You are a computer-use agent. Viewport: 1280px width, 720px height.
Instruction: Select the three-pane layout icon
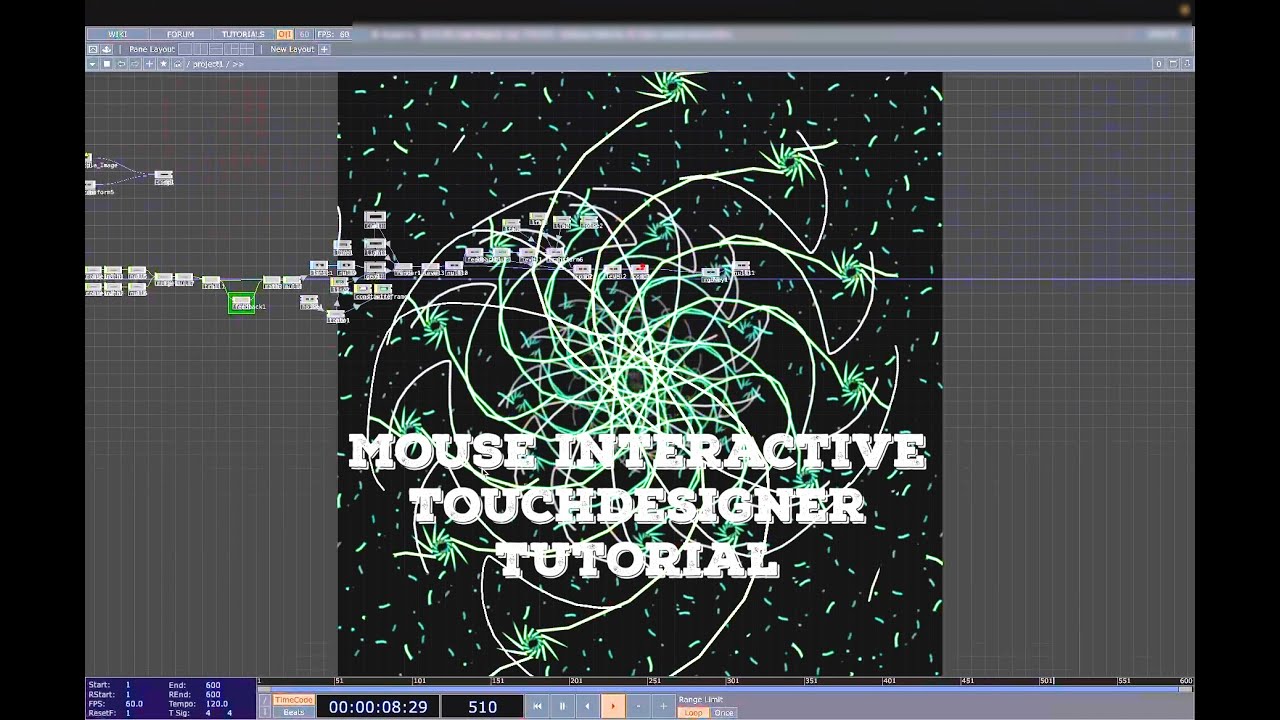click(x=231, y=49)
